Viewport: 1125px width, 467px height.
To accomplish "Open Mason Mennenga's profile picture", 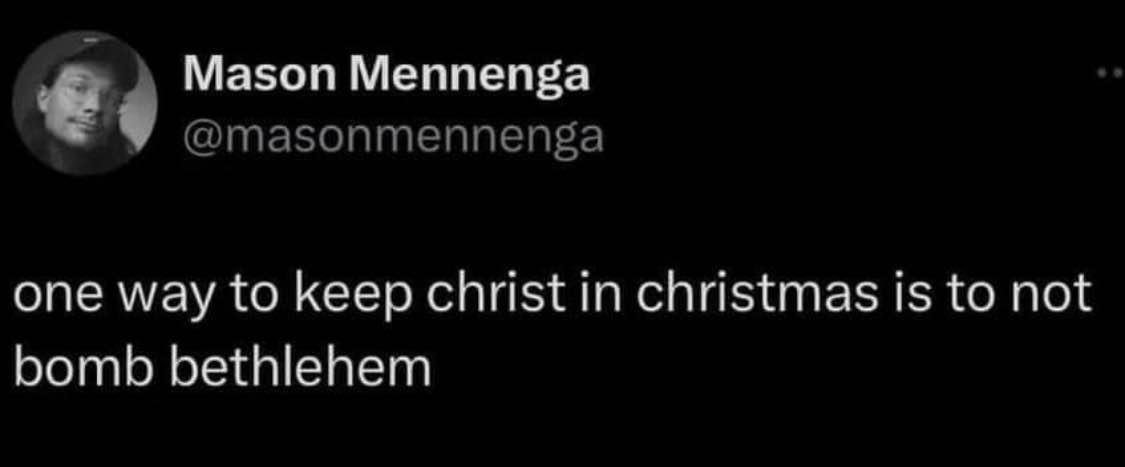I will tap(89, 103).
